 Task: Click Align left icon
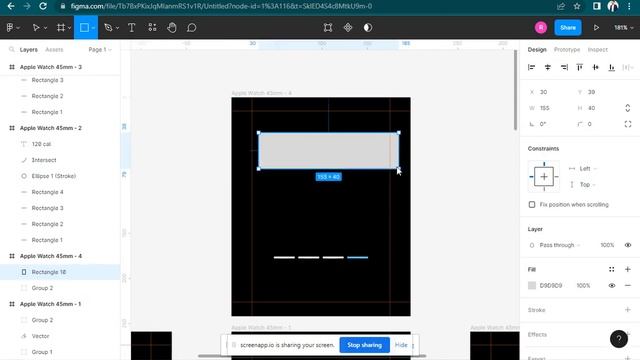[531, 67]
